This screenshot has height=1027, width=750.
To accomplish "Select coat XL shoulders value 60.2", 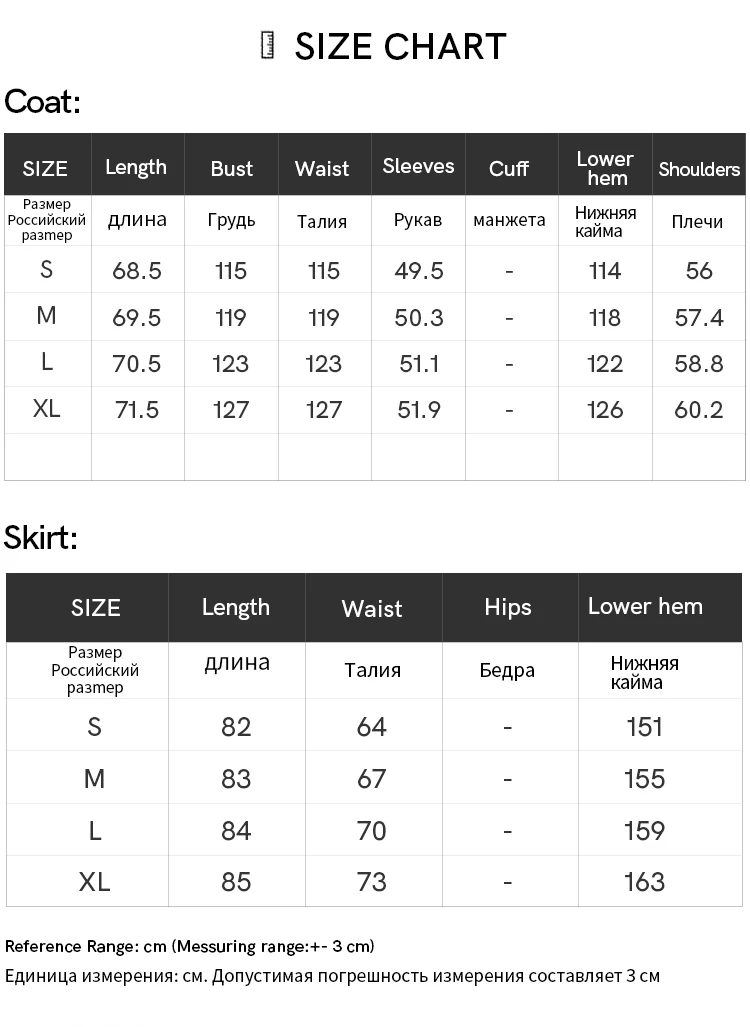I will point(699,409).
